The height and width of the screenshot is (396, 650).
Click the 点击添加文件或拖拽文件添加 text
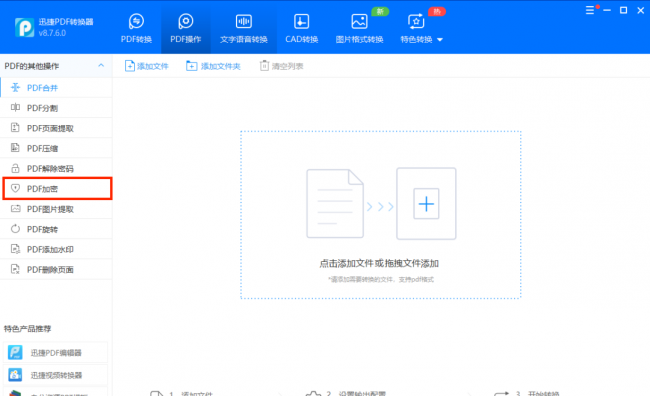[379, 263]
